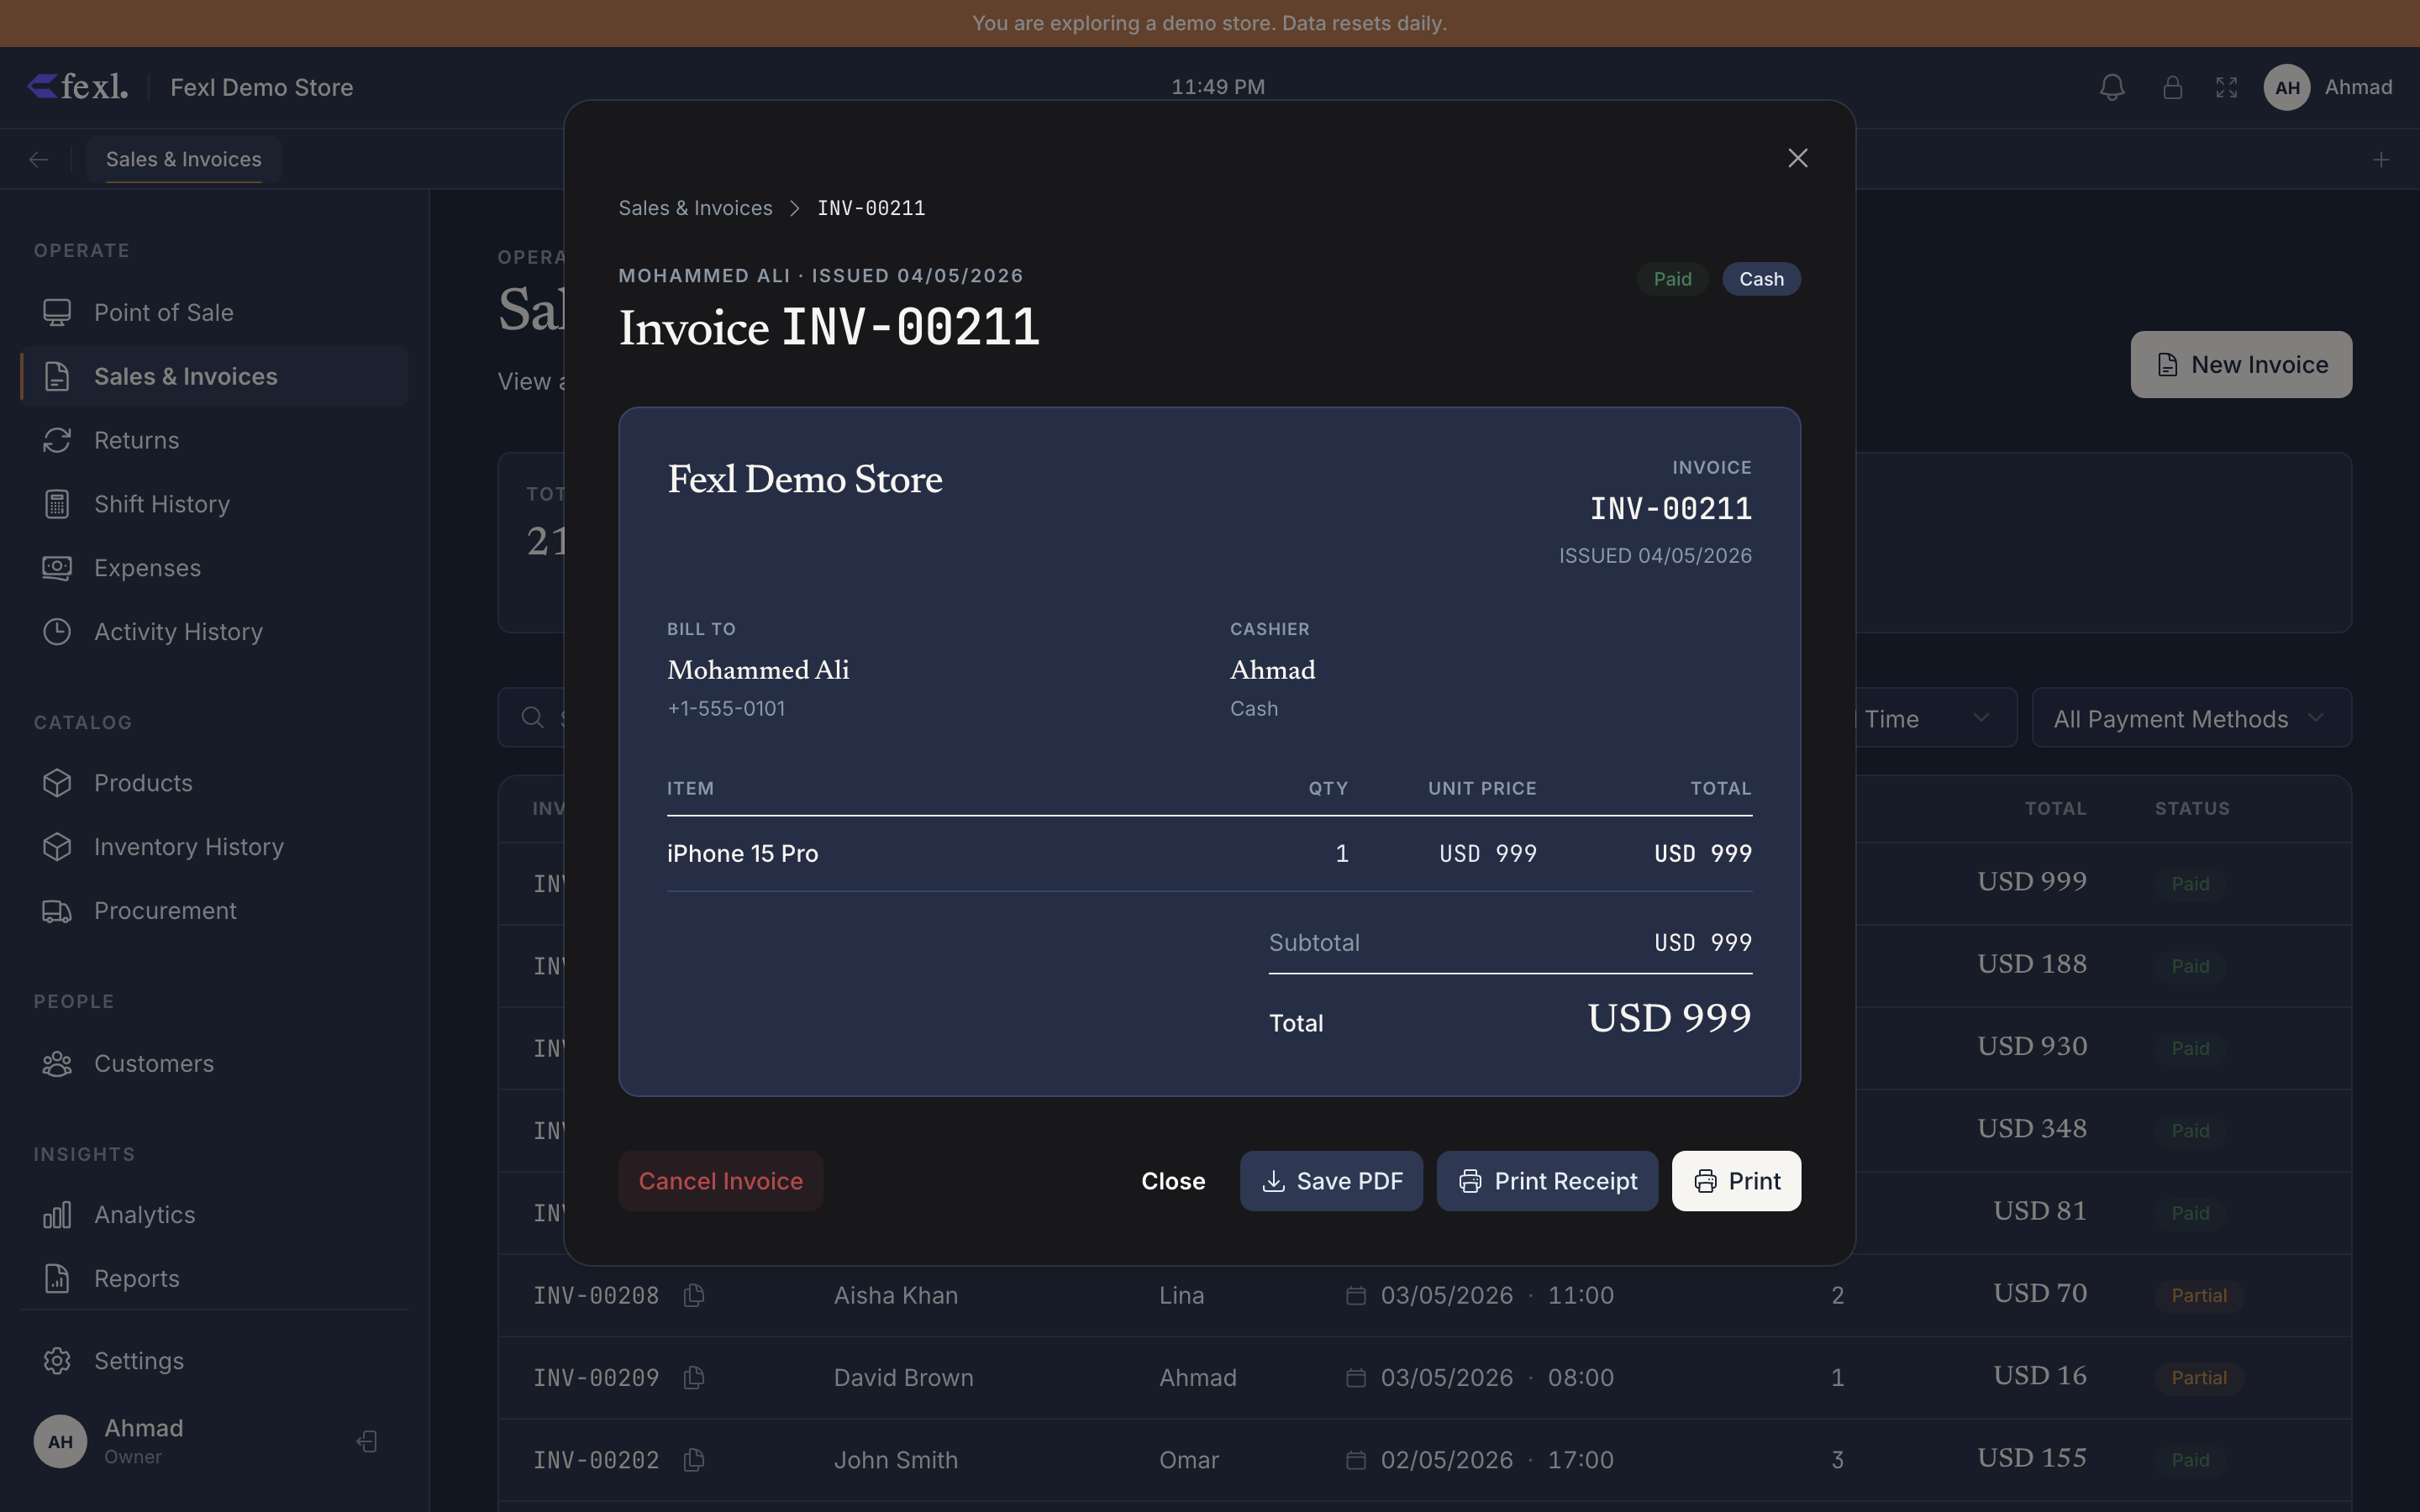Click the USD 188 total cell
2420x1512 pixels.
point(2031,964)
